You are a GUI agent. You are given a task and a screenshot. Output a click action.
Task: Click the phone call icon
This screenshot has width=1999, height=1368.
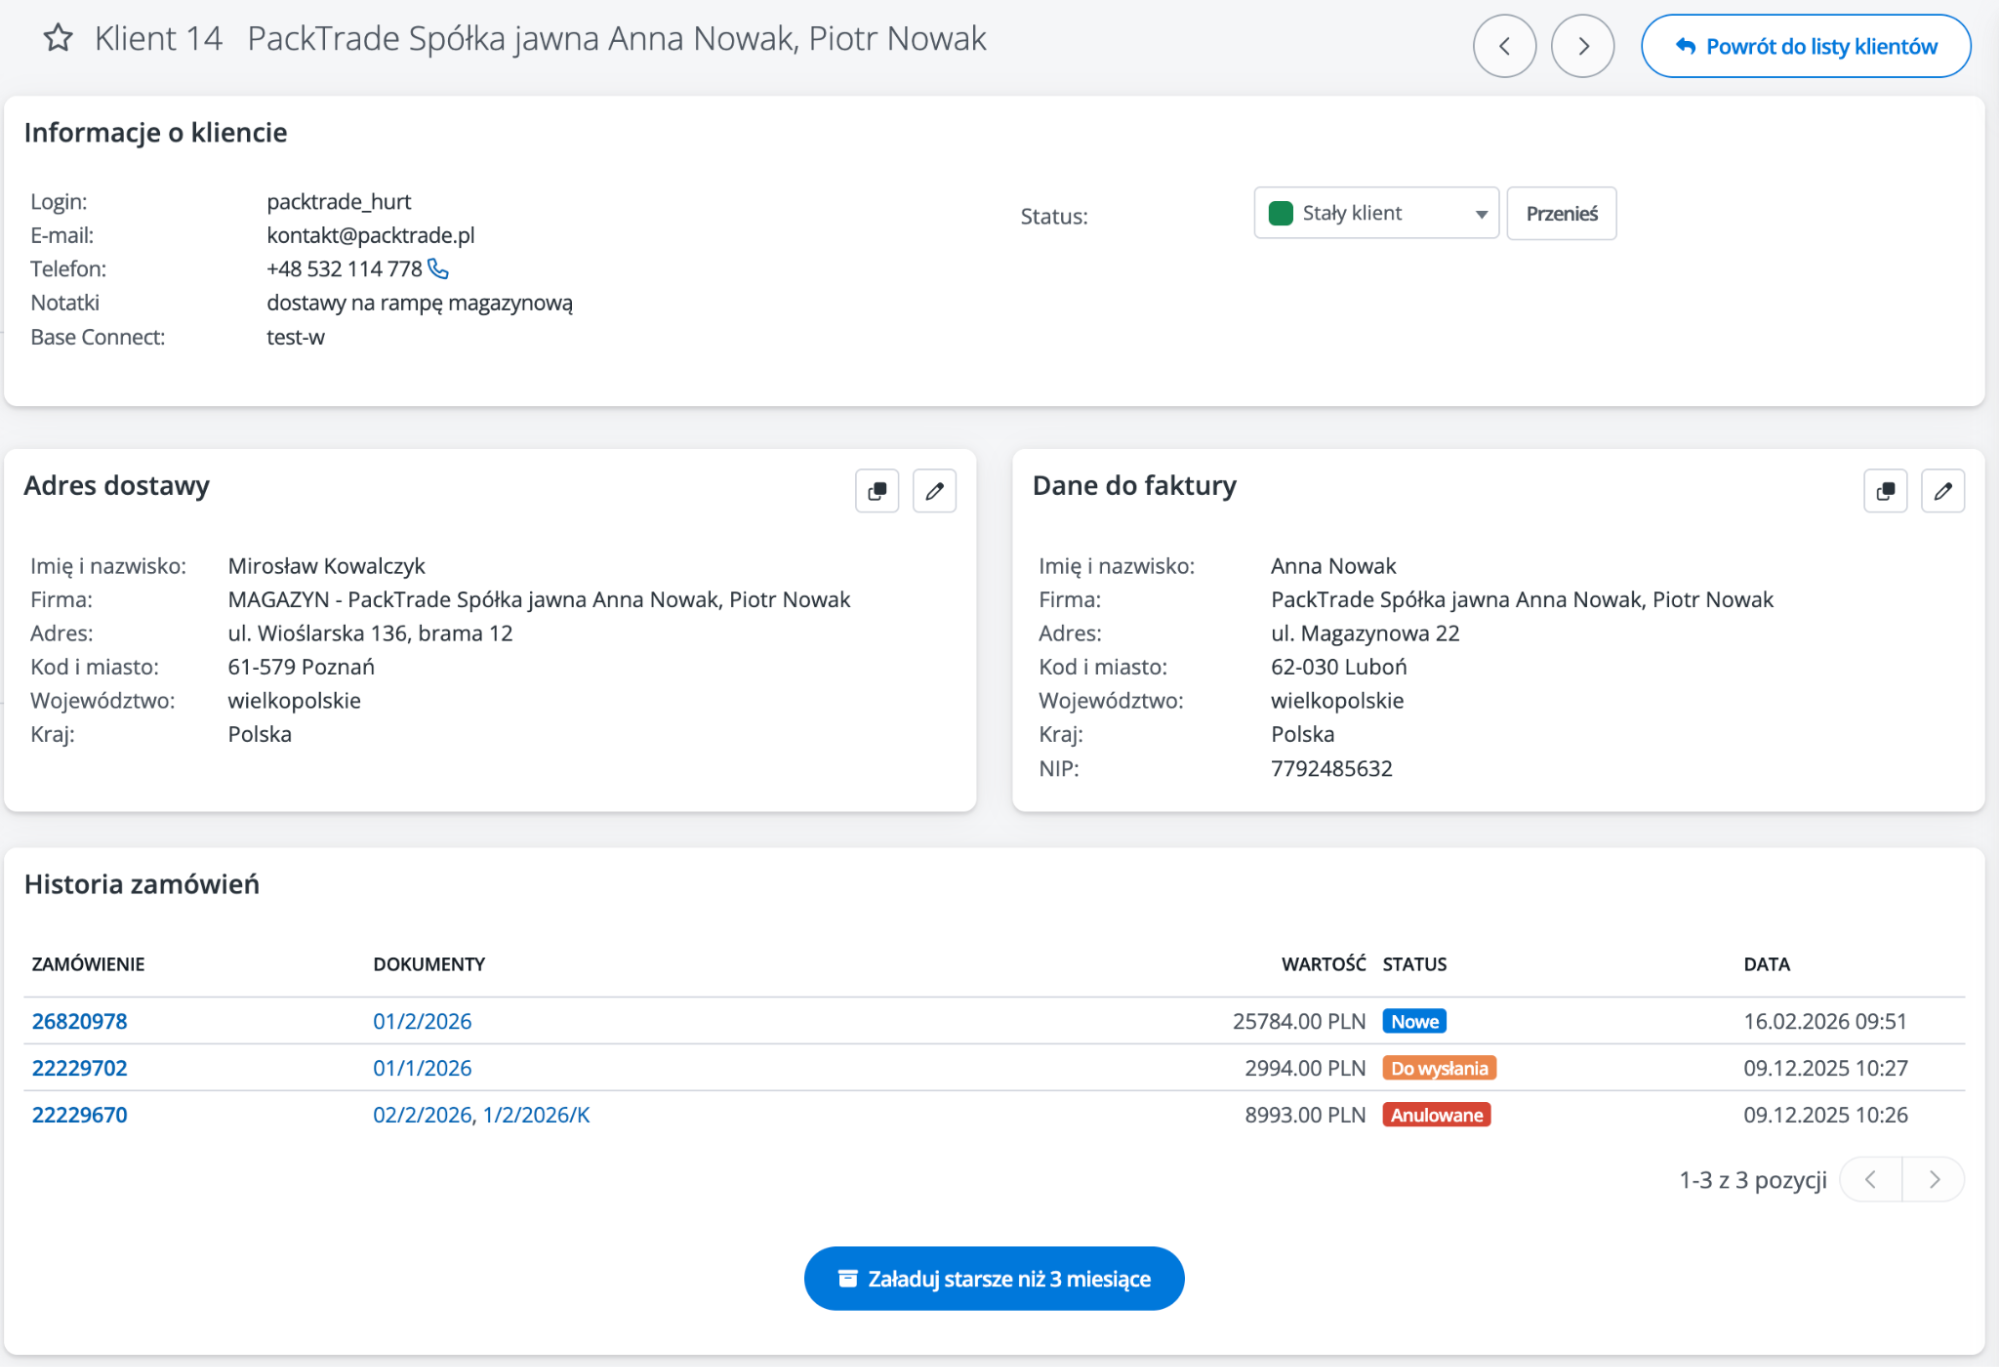tap(439, 269)
